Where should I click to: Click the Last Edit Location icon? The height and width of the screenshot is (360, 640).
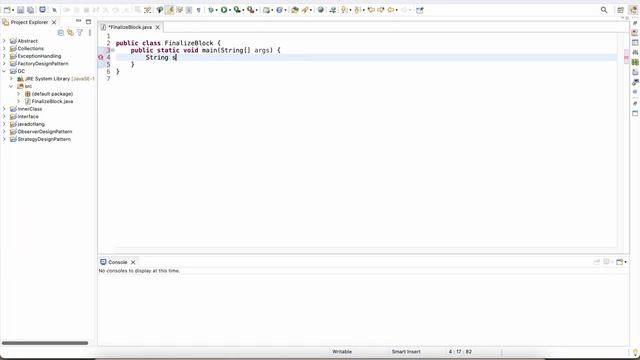click(371, 10)
